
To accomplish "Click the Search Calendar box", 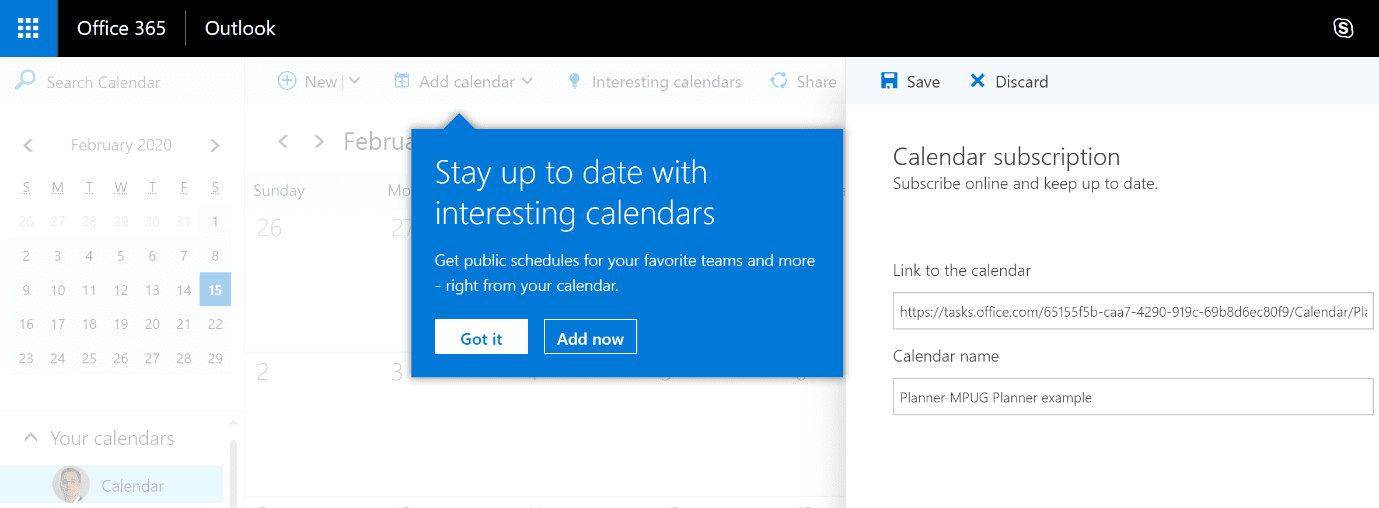I will (122, 82).
